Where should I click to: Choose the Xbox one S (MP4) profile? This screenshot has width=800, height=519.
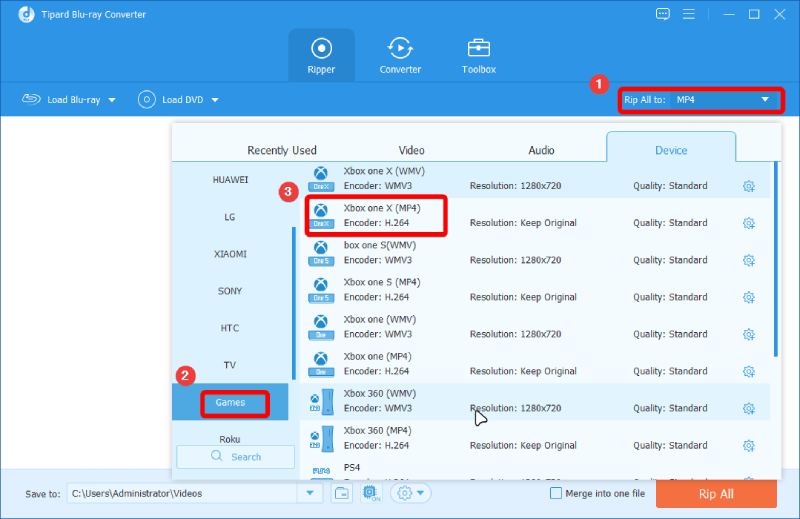point(535,290)
